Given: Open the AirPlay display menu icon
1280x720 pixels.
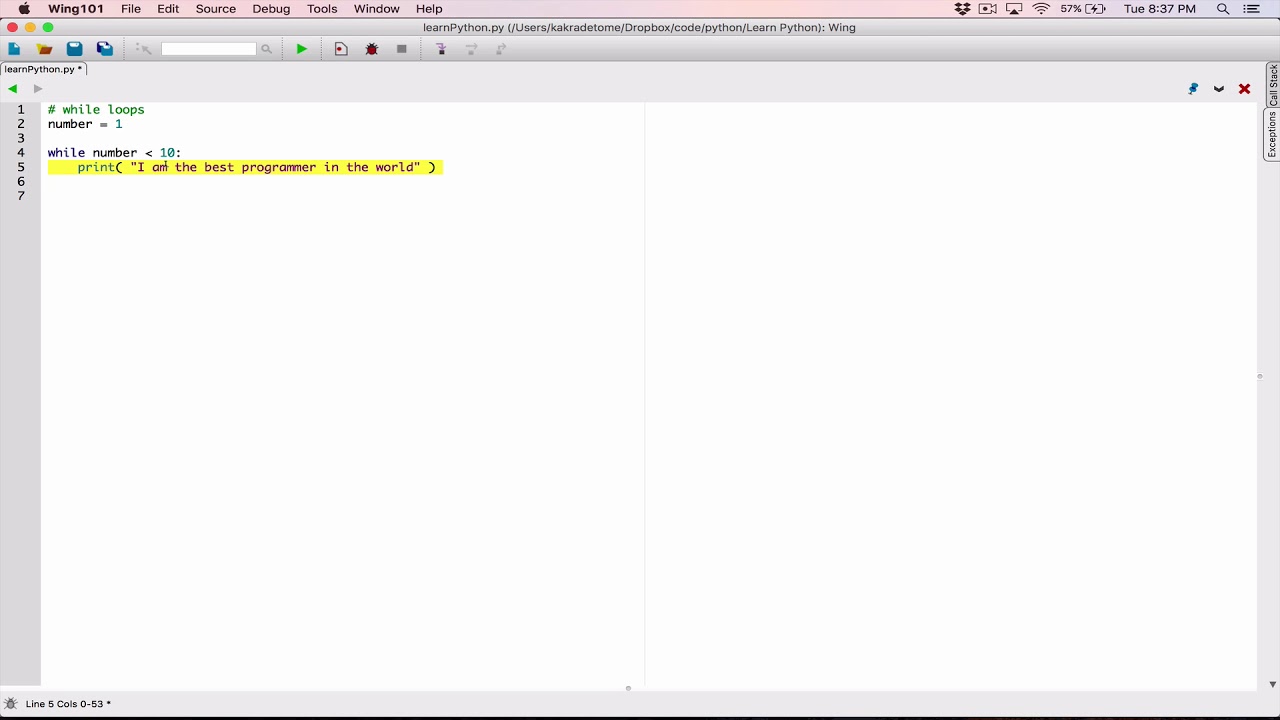Looking at the screenshot, I should (x=1014, y=9).
